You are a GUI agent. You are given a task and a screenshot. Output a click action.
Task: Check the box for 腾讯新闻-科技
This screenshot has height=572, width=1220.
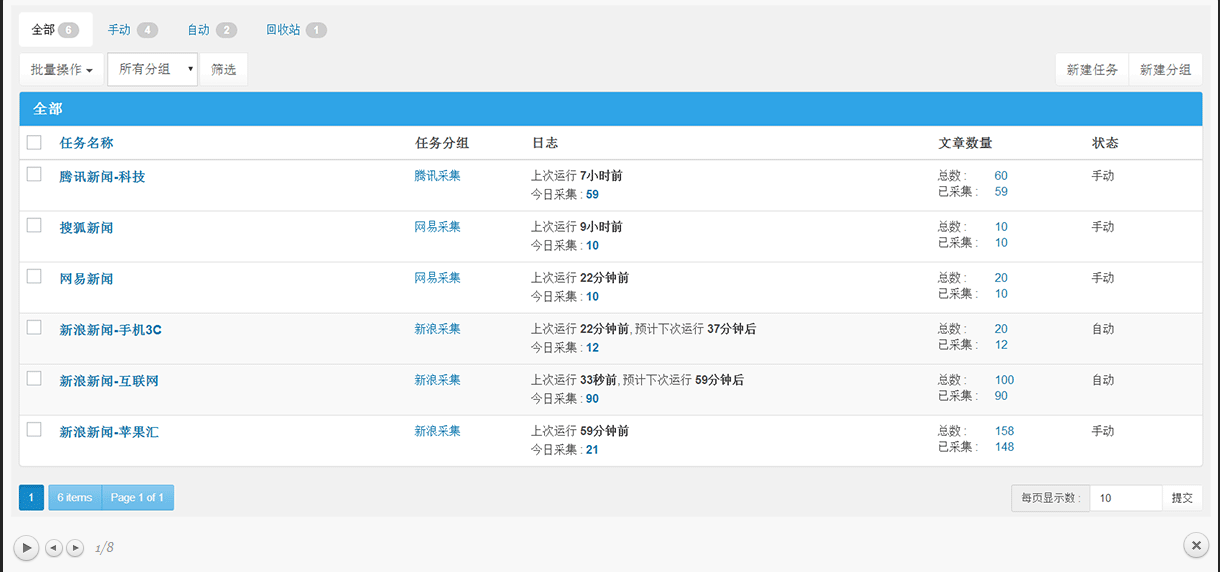[34, 174]
